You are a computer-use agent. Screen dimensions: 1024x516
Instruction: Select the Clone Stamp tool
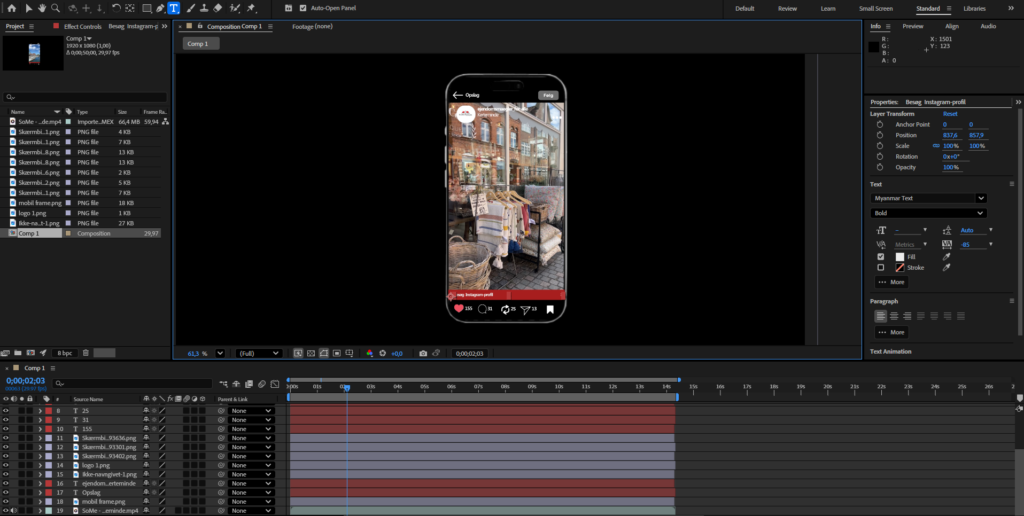coord(204,8)
